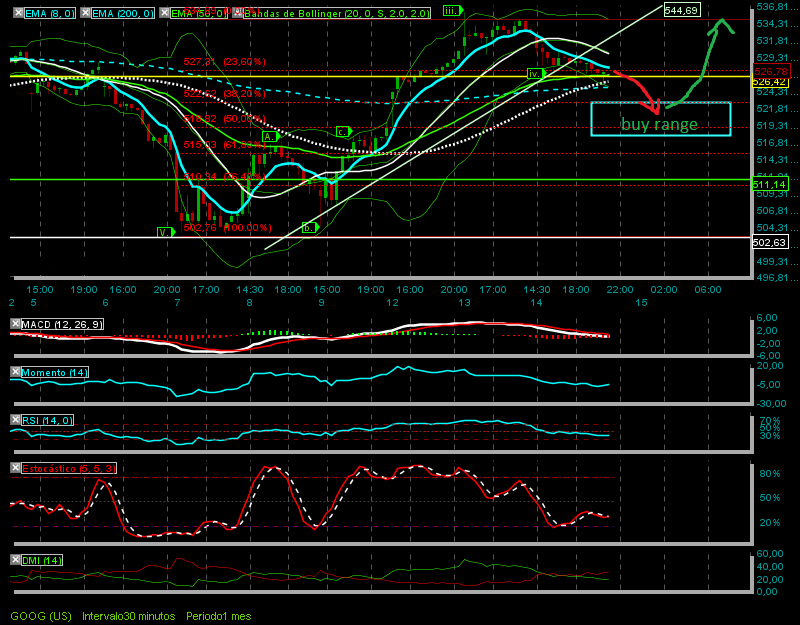Image resolution: width=800 pixels, height=625 pixels.
Task: Select the wave iv. marker flag
Action: pyautogui.click(x=536, y=73)
